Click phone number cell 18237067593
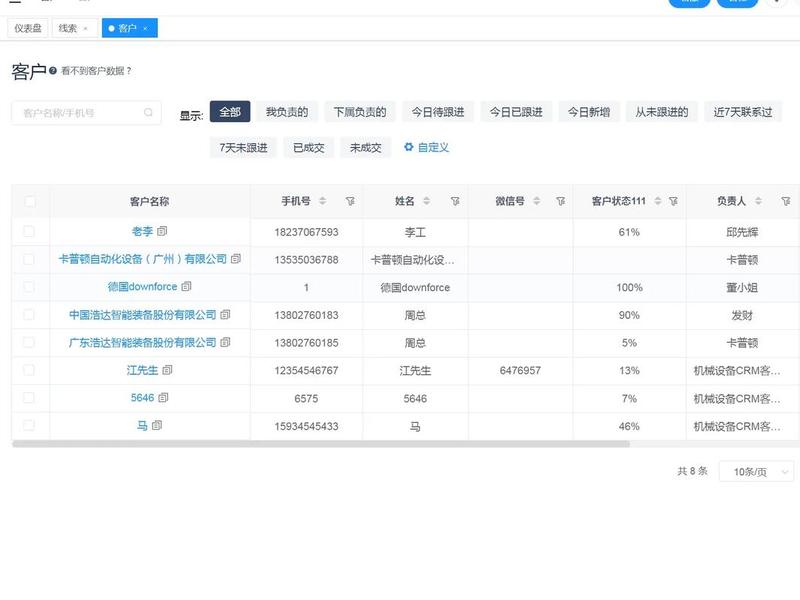 pyautogui.click(x=306, y=232)
